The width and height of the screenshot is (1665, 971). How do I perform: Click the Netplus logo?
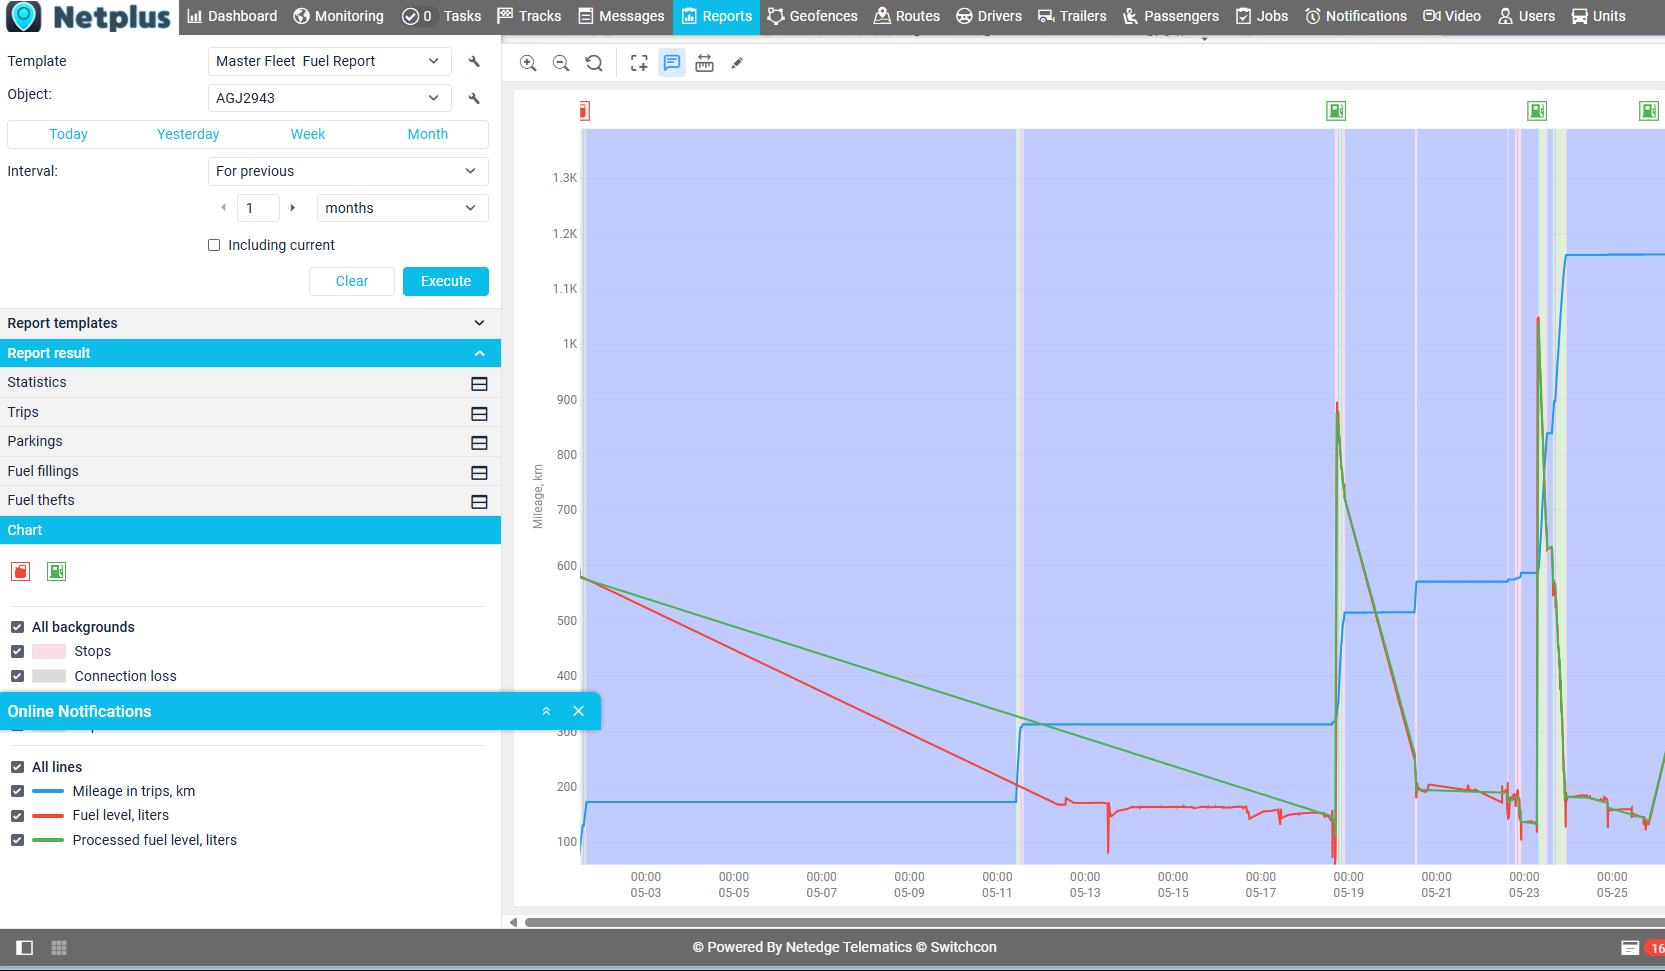pyautogui.click(x=89, y=17)
